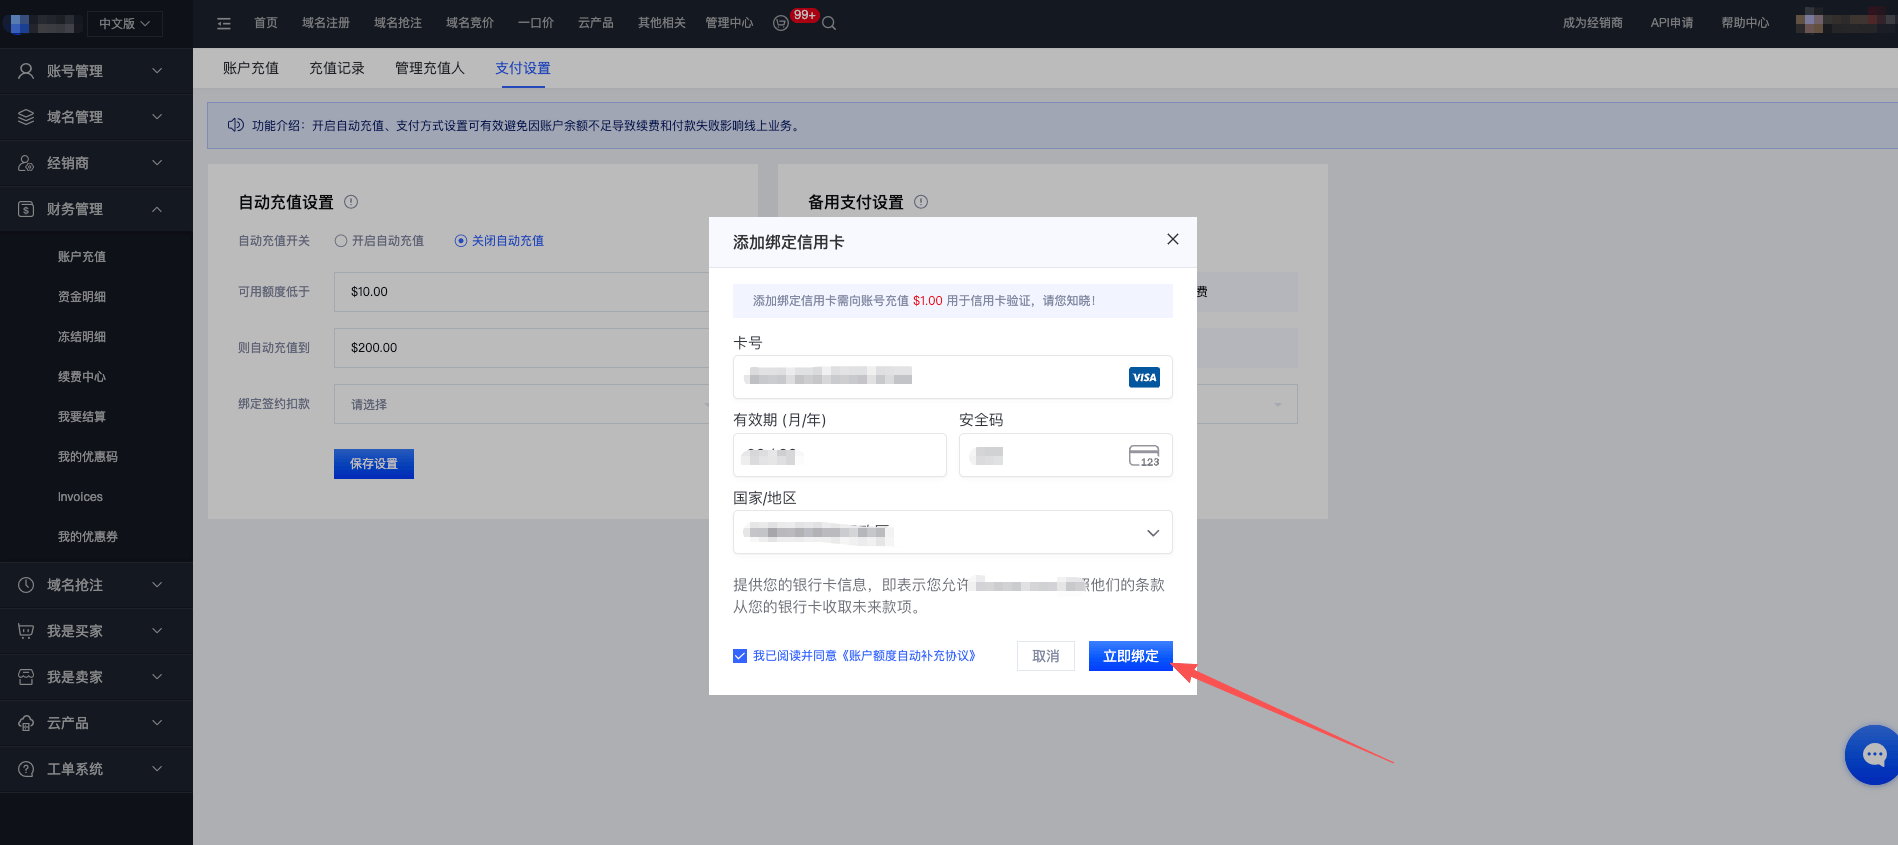Switch to the 充值记录 tab
This screenshot has height=845, width=1898.
tap(337, 68)
